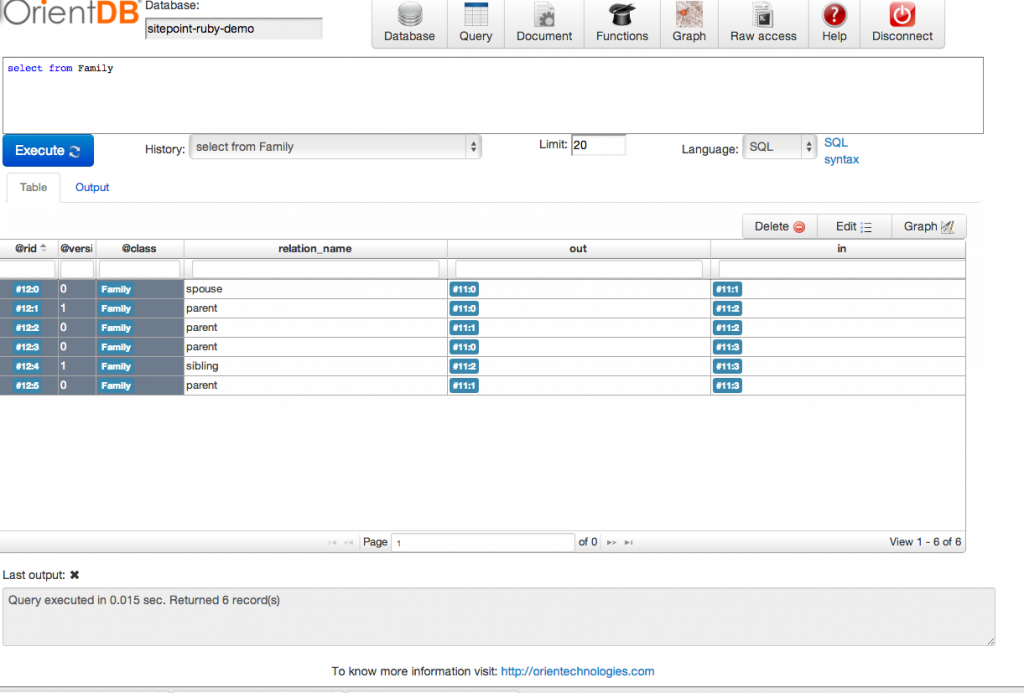1024x693 pixels.
Task: Switch to the Output tab
Action: (x=92, y=187)
